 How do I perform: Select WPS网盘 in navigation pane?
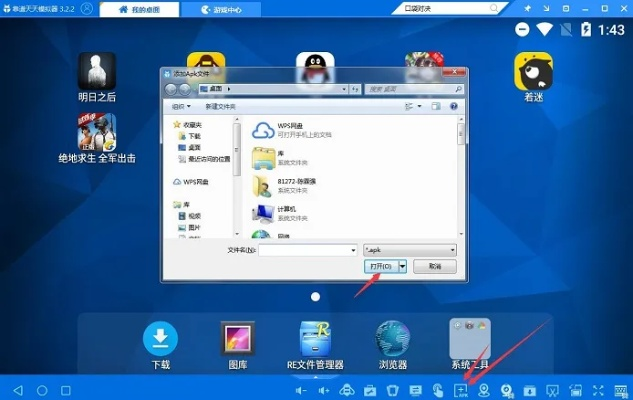pos(191,182)
